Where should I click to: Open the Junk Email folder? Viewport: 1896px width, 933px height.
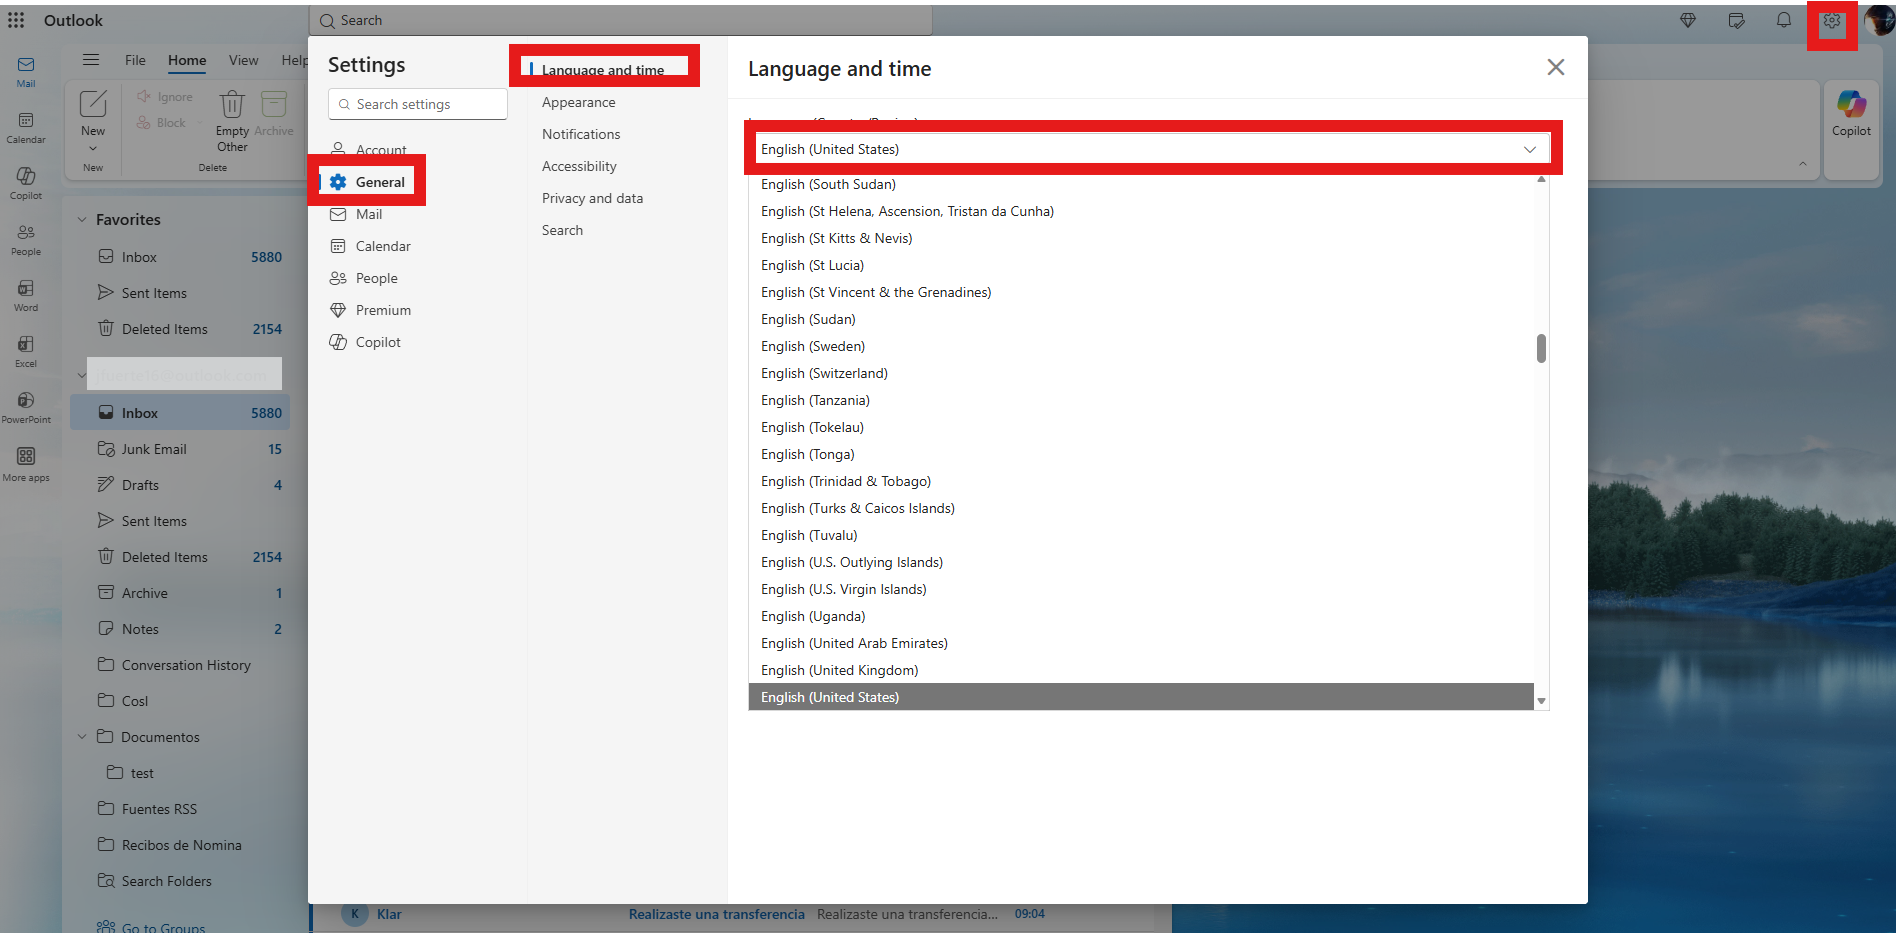point(180,449)
